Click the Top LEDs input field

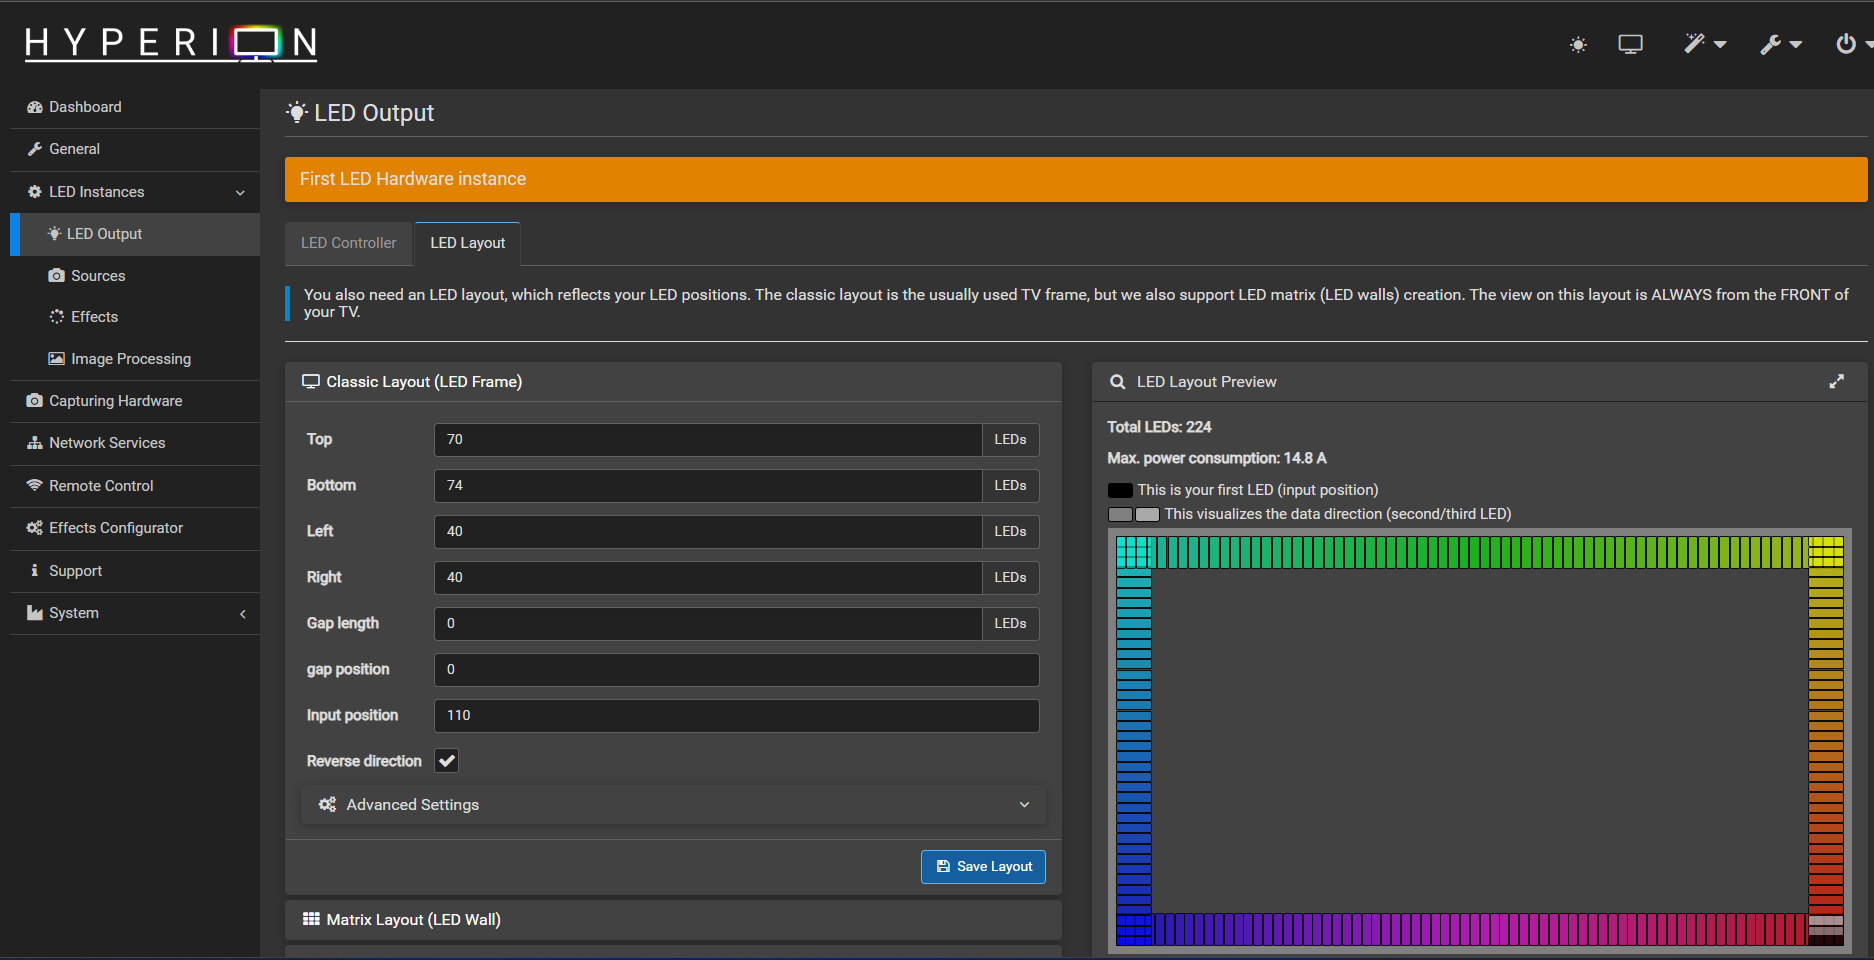click(x=708, y=440)
